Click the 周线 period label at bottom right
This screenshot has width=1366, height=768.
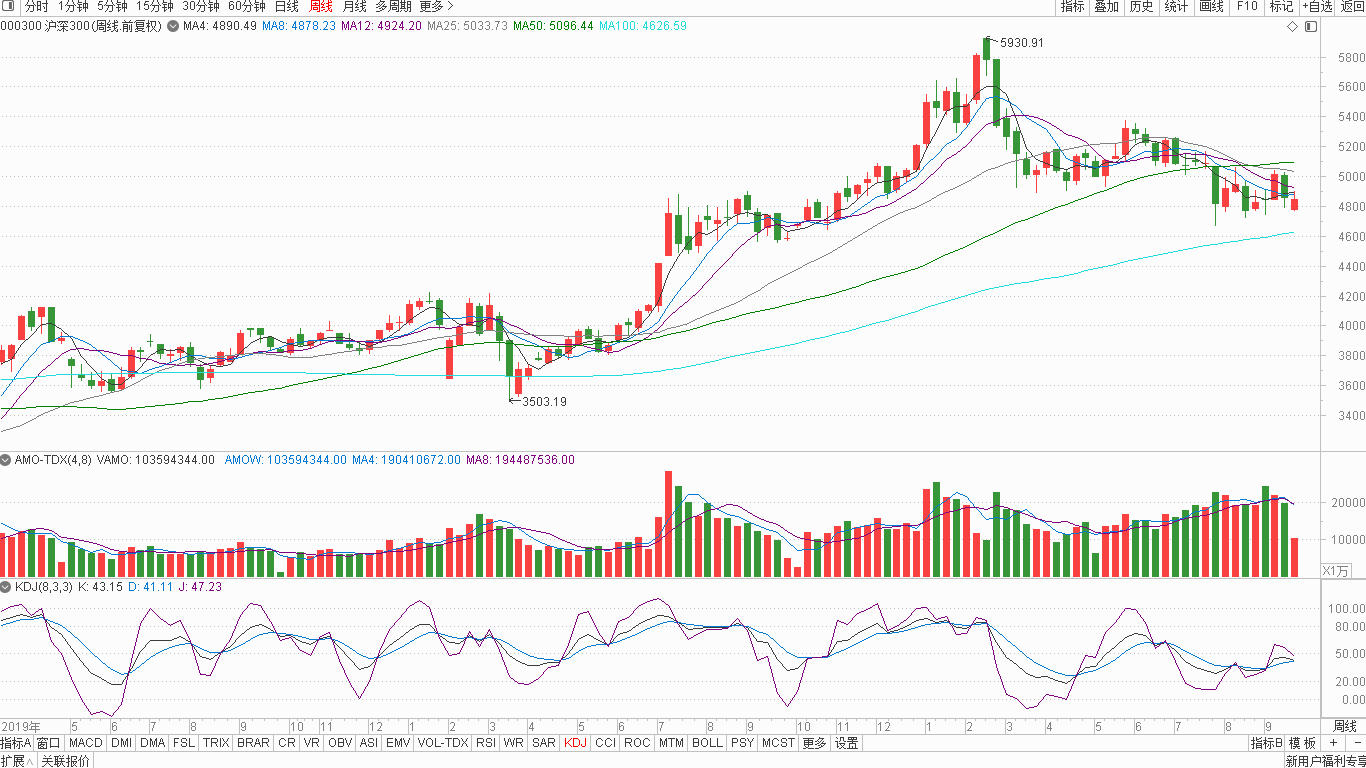coord(1345,726)
